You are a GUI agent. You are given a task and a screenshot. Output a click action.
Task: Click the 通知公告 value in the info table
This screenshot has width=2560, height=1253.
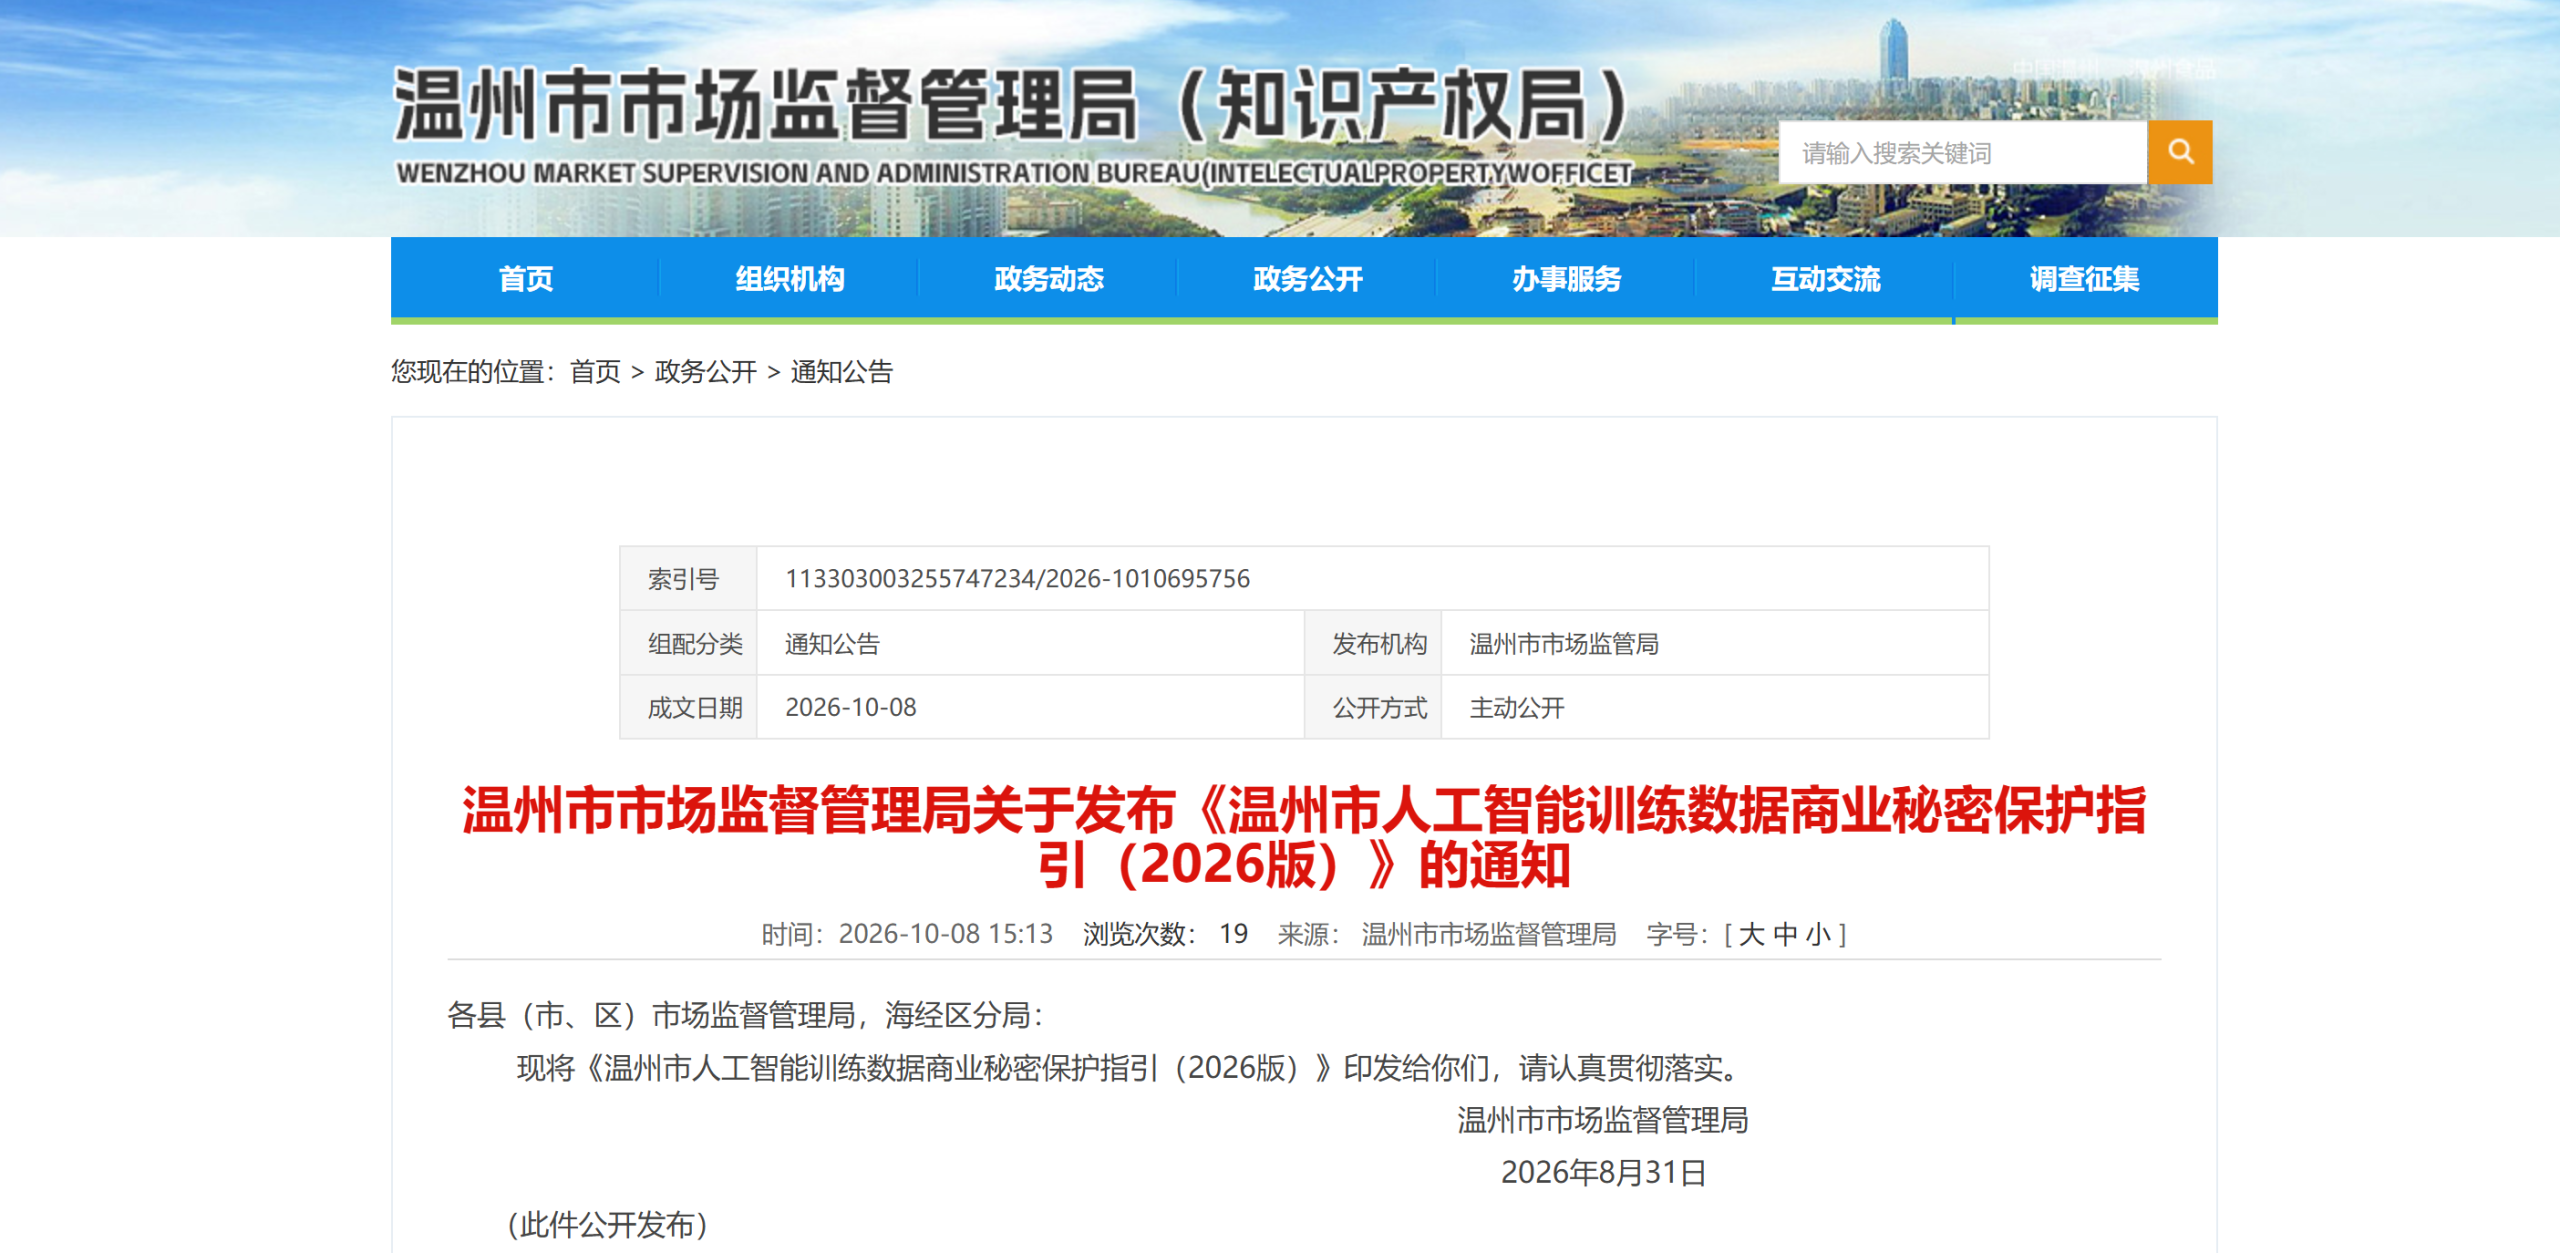pyautogui.click(x=832, y=644)
